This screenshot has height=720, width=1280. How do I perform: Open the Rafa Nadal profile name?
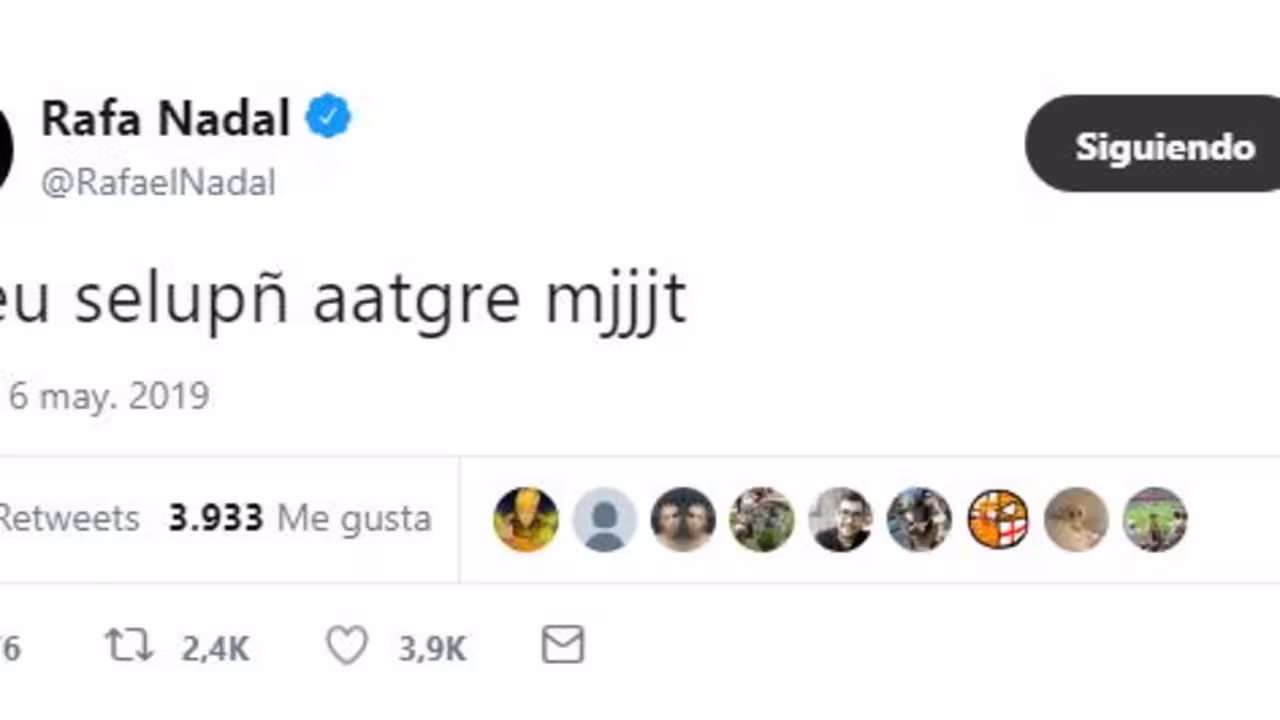coord(165,120)
